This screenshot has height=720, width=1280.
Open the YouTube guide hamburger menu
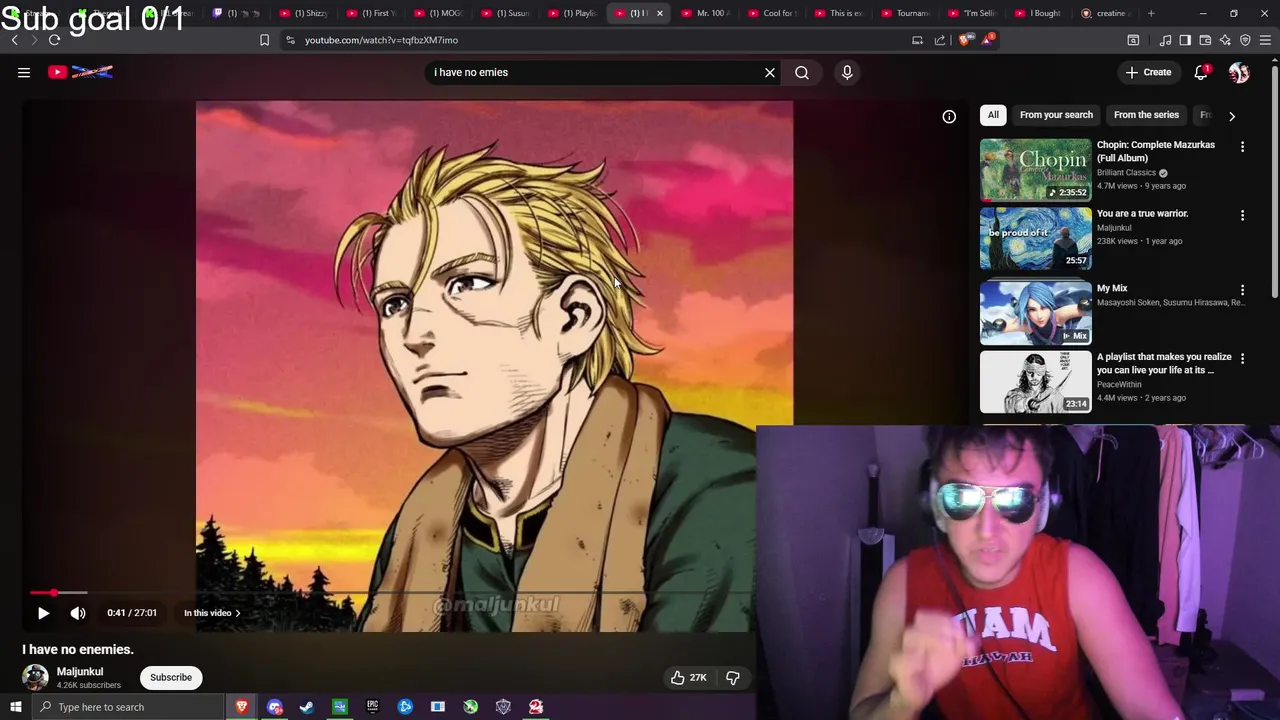point(24,72)
